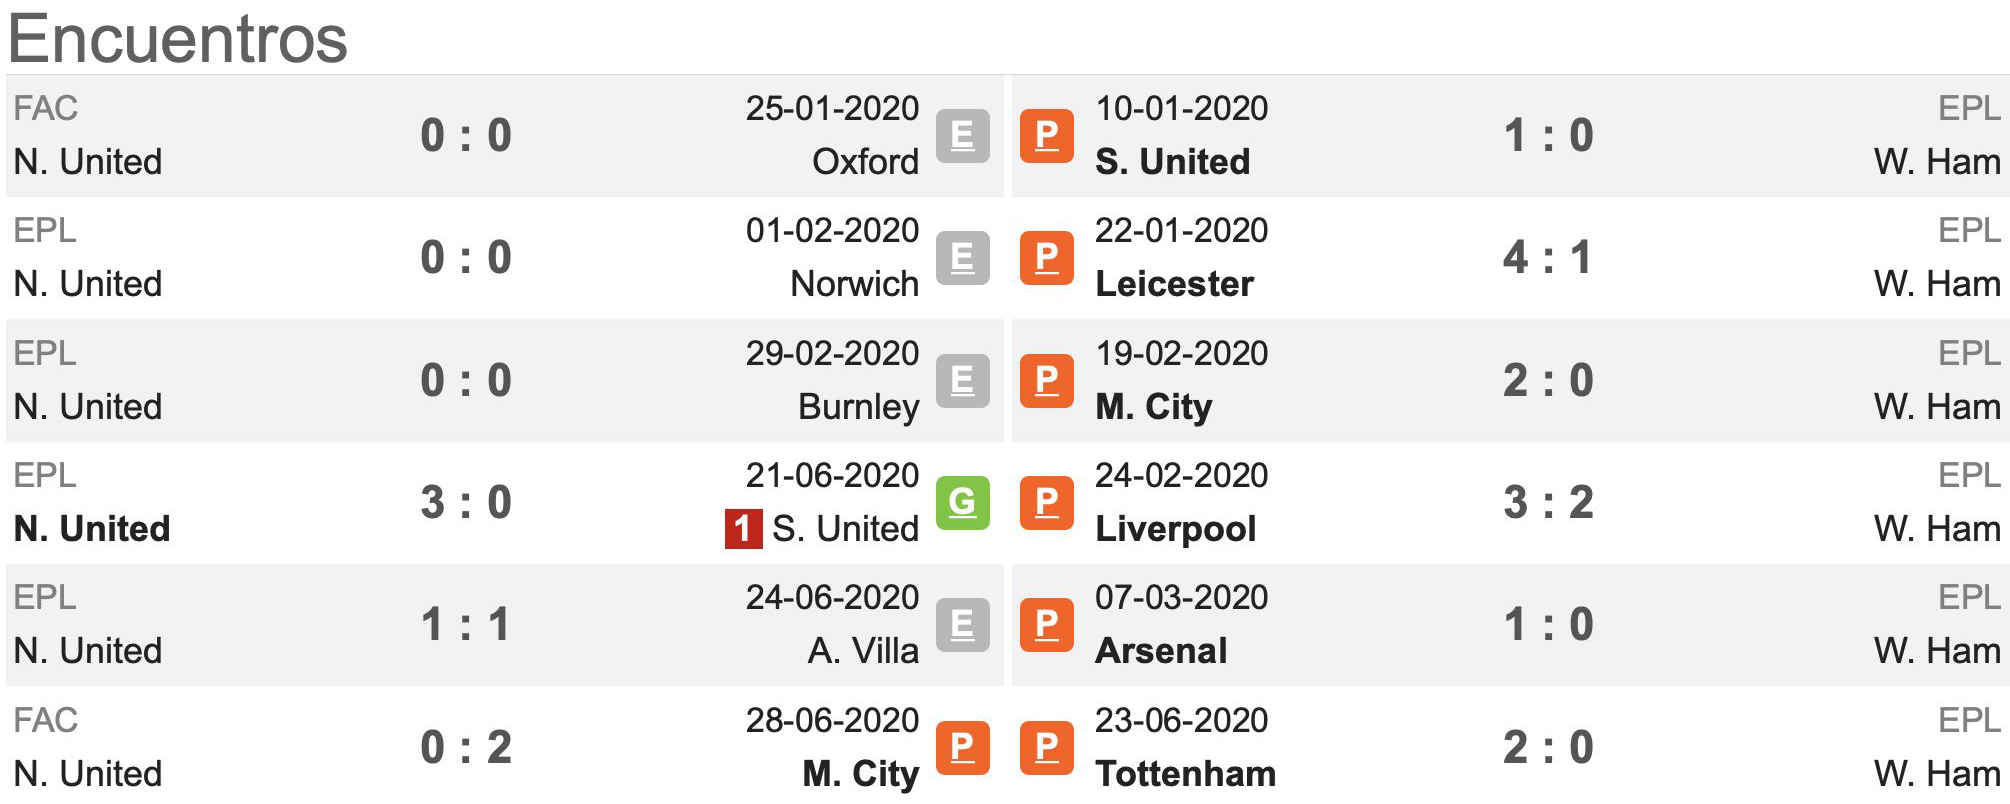Image resolution: width=2010 pixels, height=804 pixels.
Task: Click the gray E badge beside Burnley
Action: pos(962,380)
